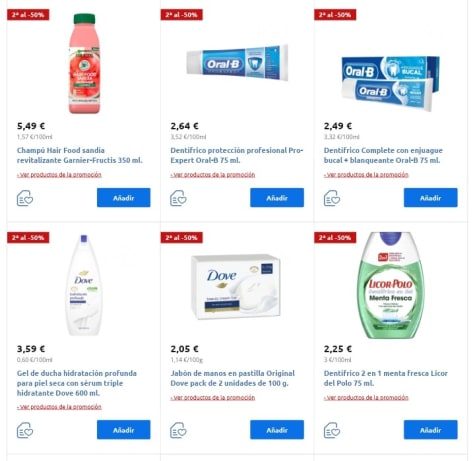Click wishlist icon for Oral-B Pro-Expert toothpaste

click(x=178, y=198)
